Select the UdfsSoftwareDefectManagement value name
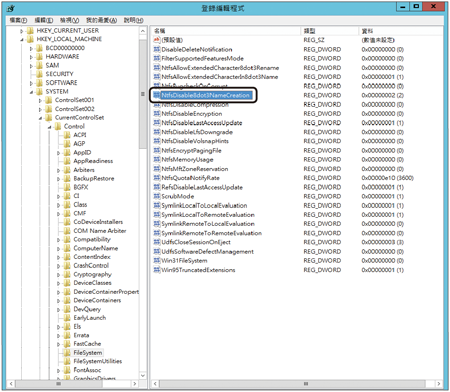The height and width of the screenshot is (392, 450). pos(207,251)
